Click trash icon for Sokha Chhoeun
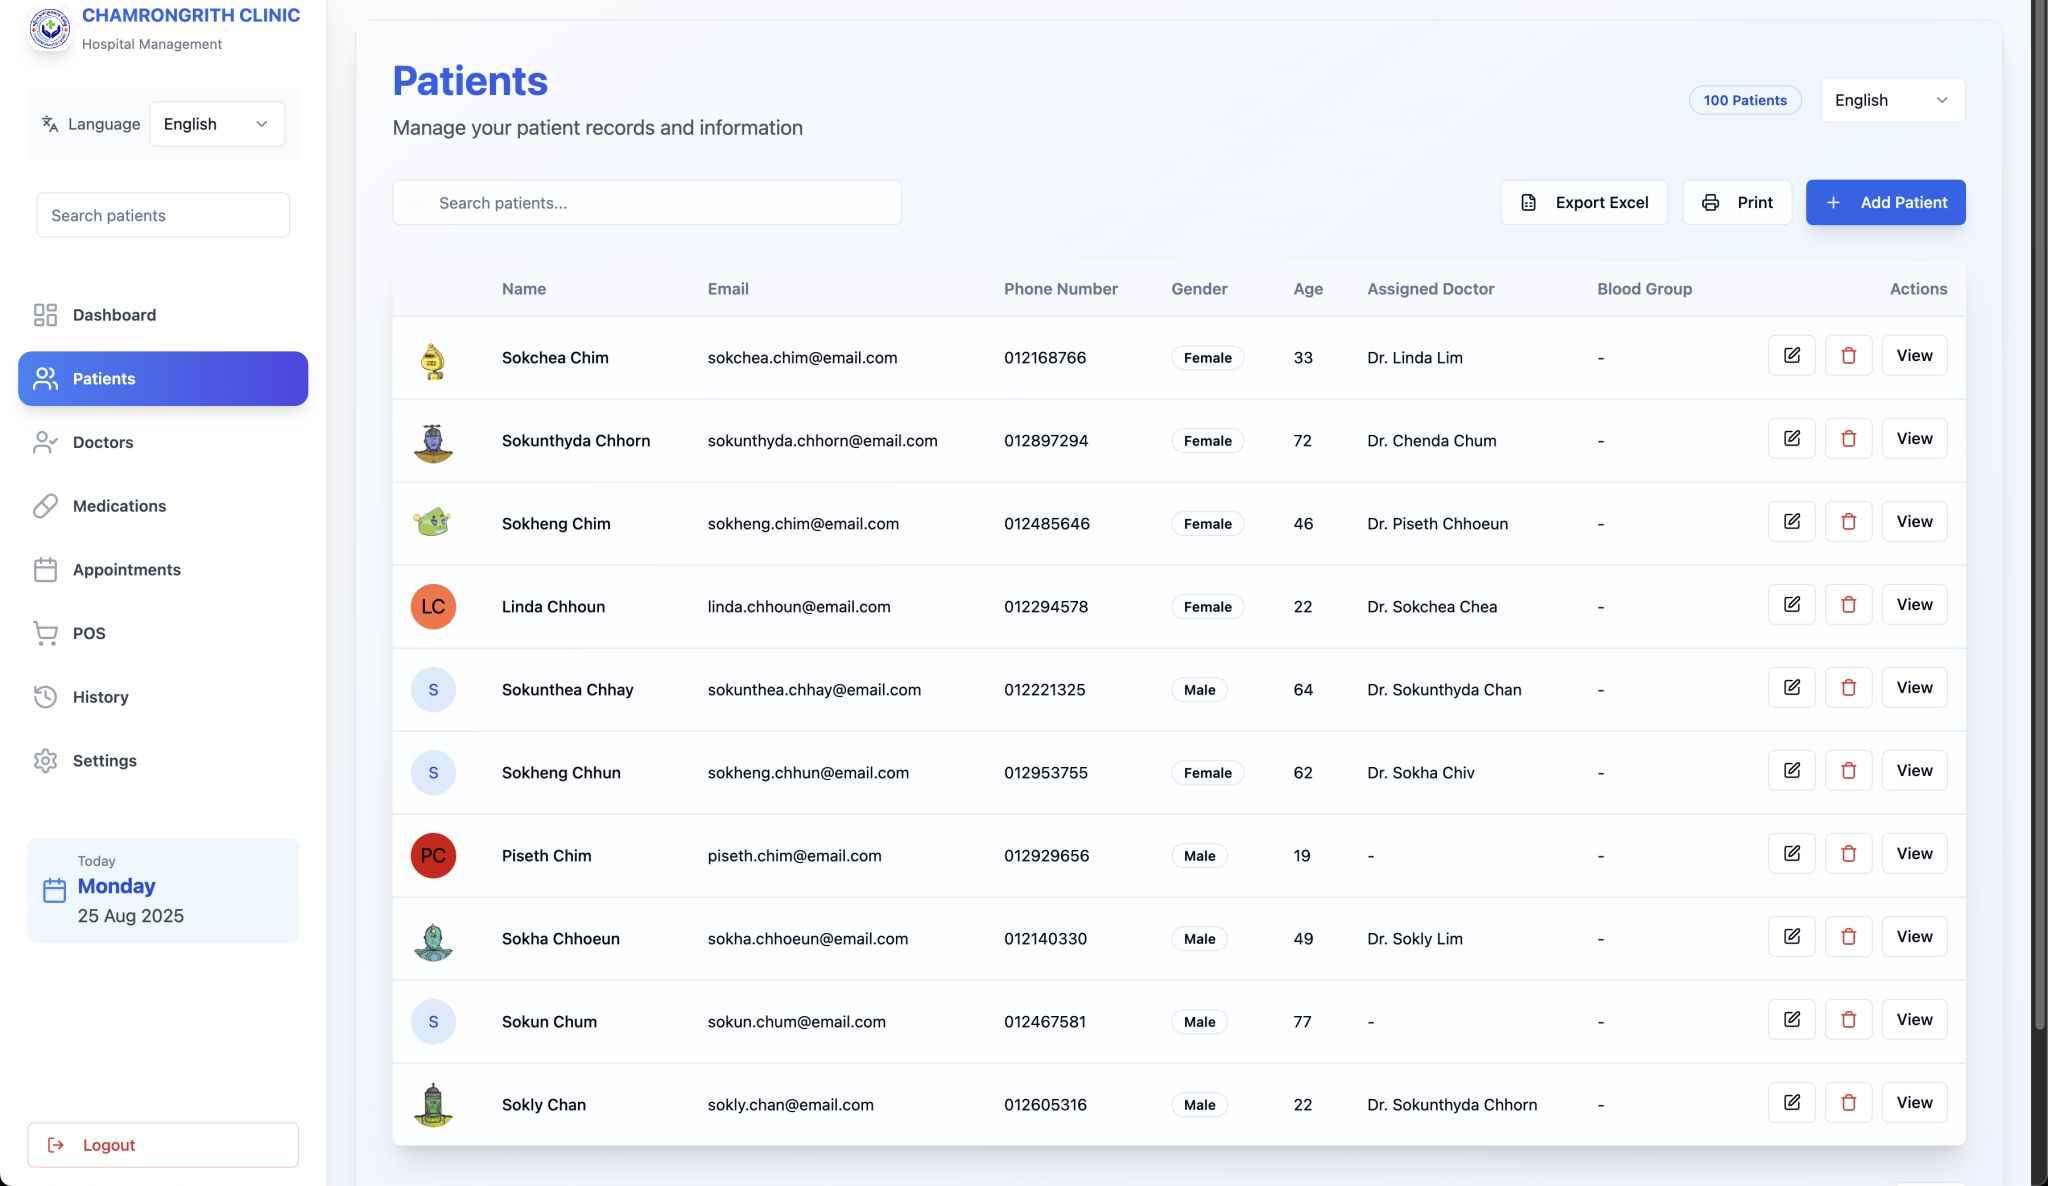 coord(1848,936)
